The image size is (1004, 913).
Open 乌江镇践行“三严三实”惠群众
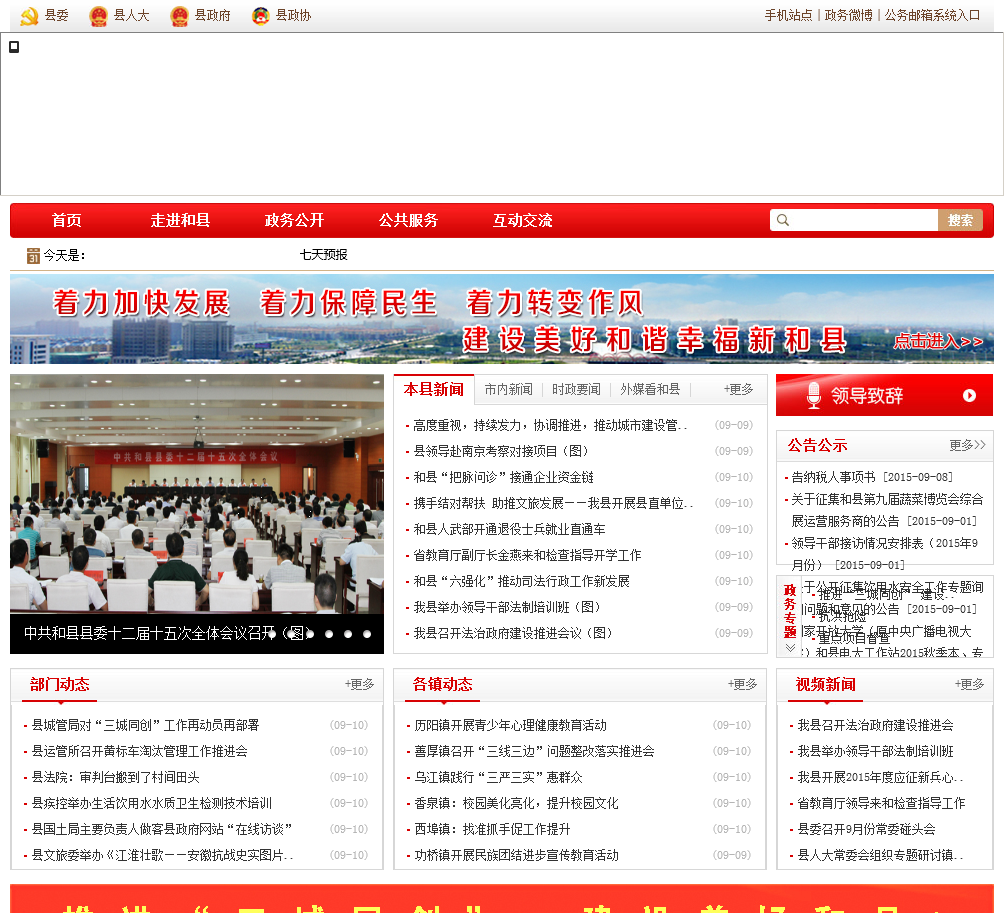coord(498,777)
